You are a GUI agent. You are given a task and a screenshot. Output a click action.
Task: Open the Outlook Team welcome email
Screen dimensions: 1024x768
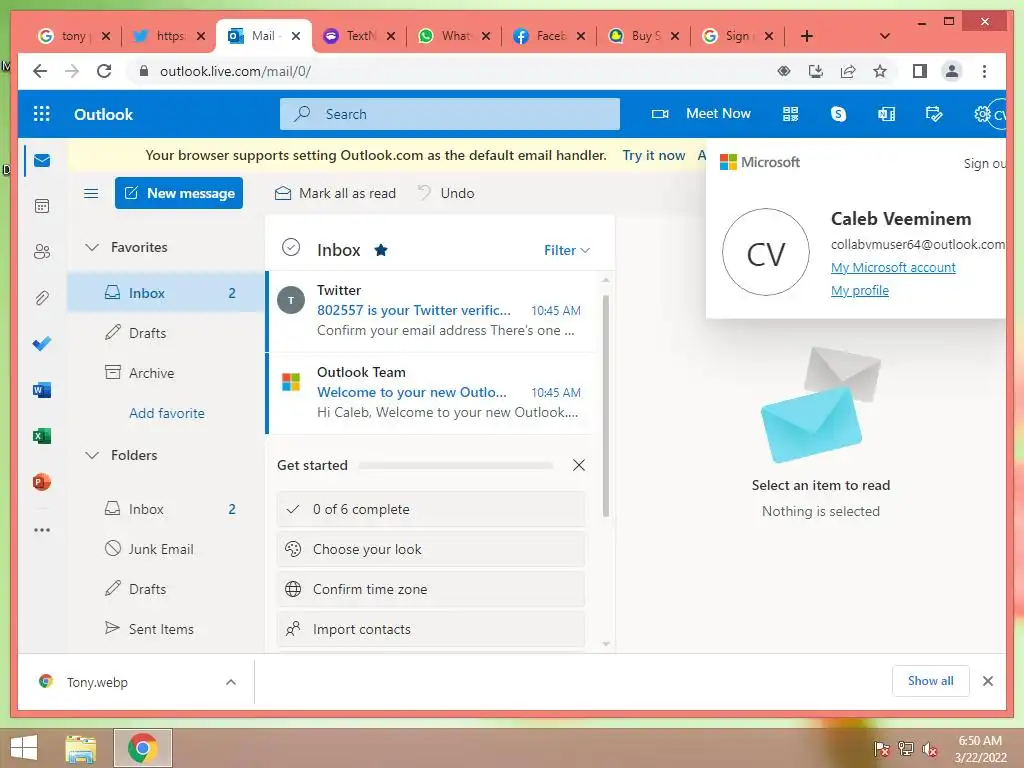[431, 393]
